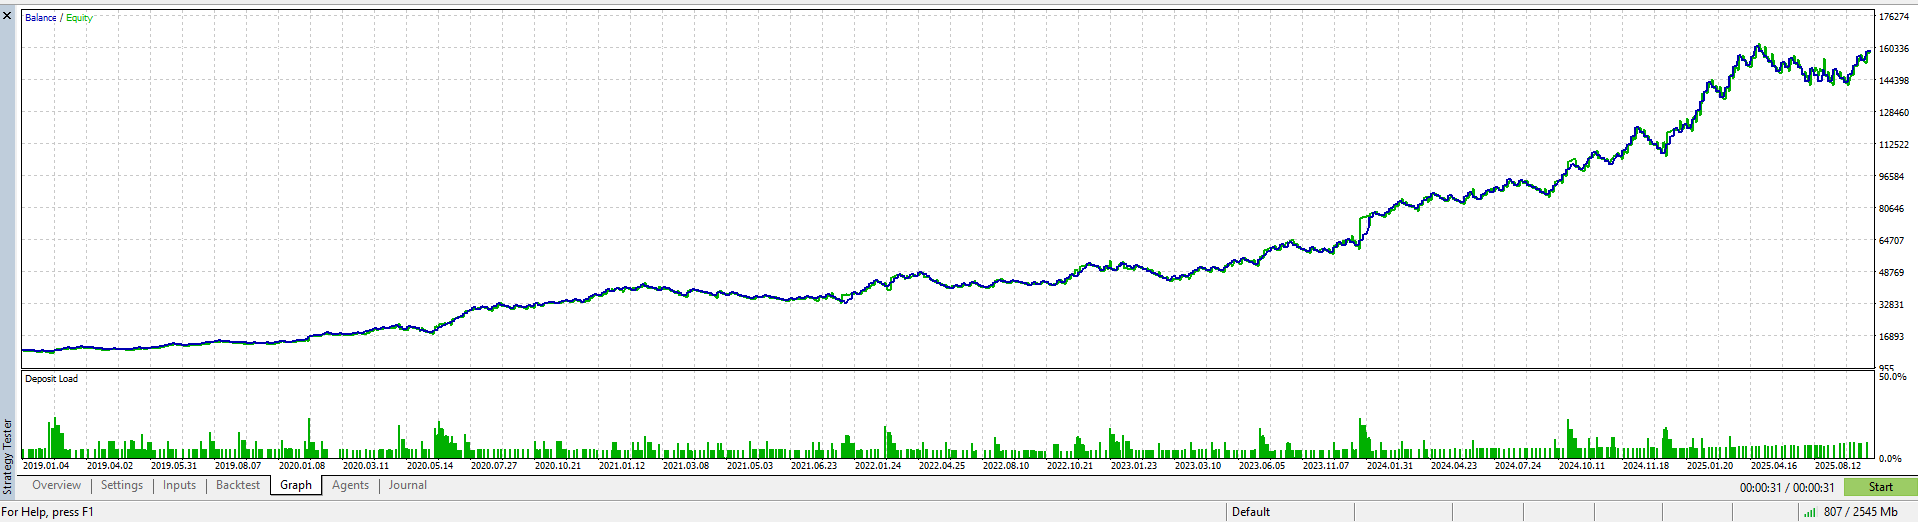Click the 2022.01.24 date on timeline

877,466
